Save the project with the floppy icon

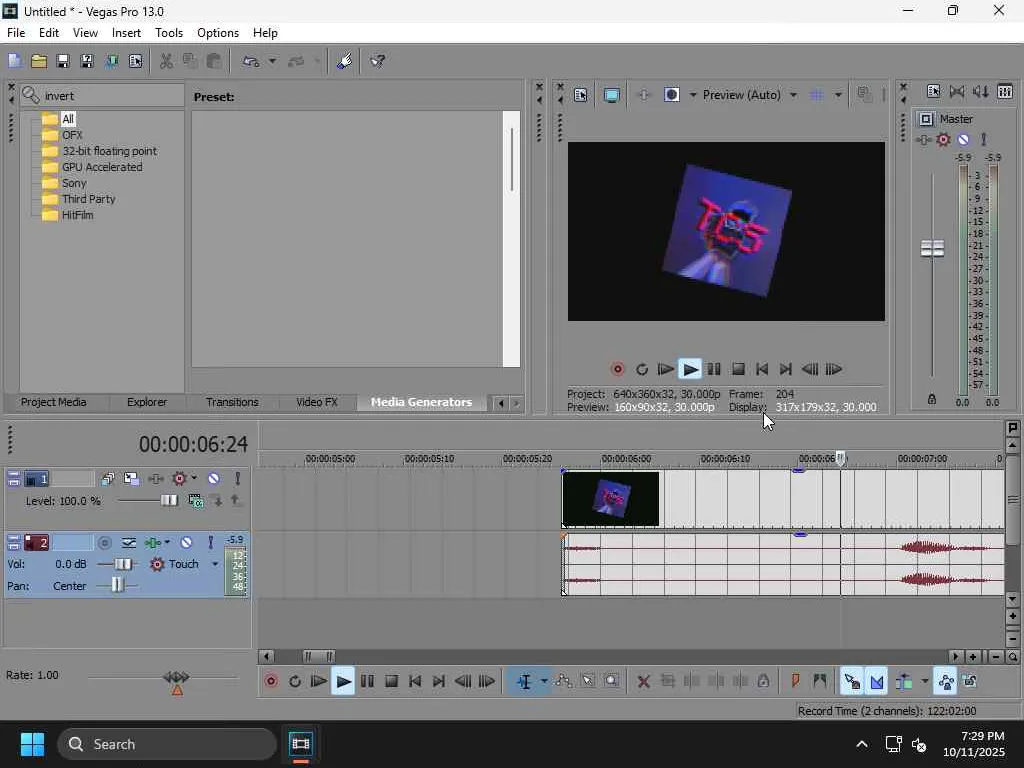click(x=63, y=61)
